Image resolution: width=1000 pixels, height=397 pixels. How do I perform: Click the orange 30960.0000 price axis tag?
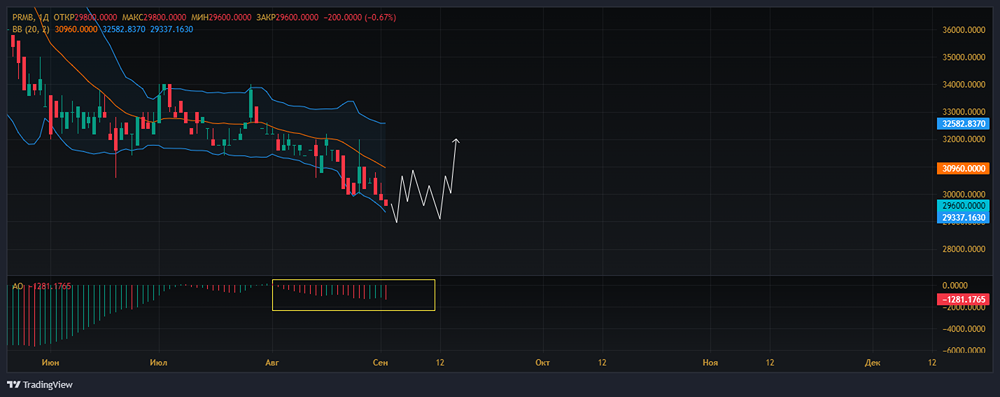963,169
